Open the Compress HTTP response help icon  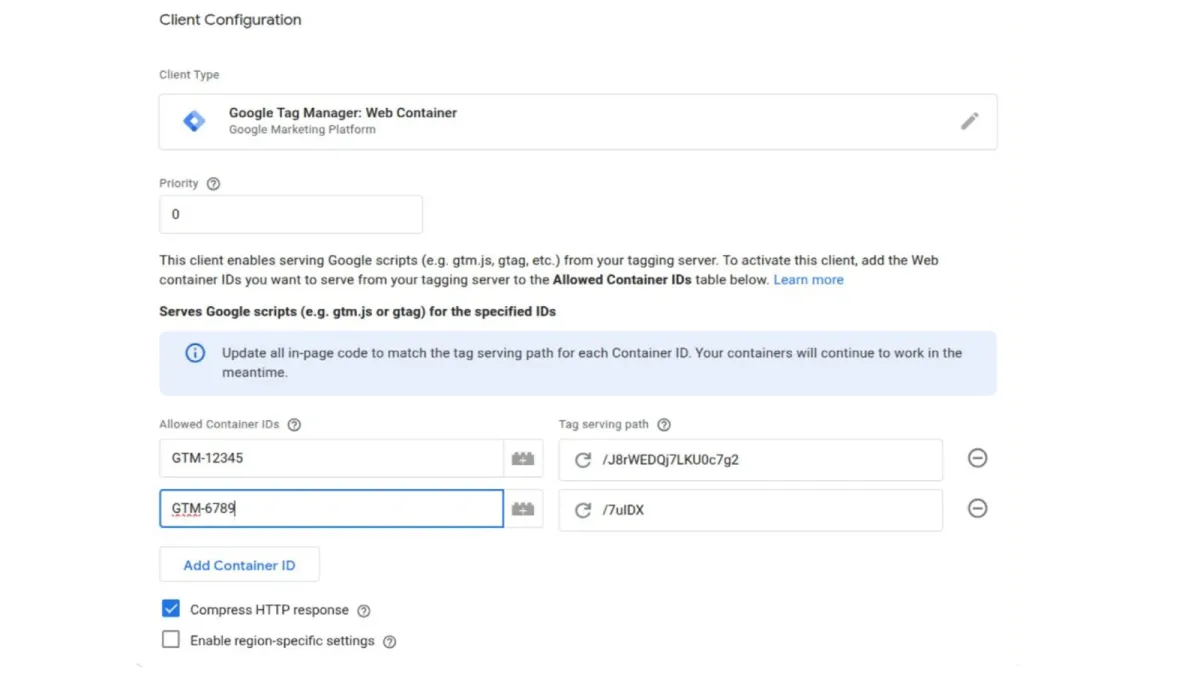(x=364, y=611)
